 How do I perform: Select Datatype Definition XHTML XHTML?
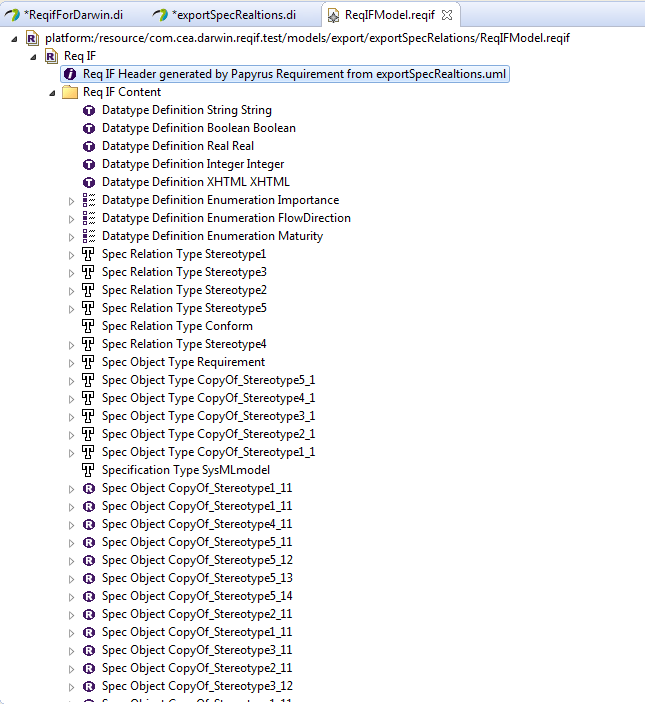click(x=196, y=182)
